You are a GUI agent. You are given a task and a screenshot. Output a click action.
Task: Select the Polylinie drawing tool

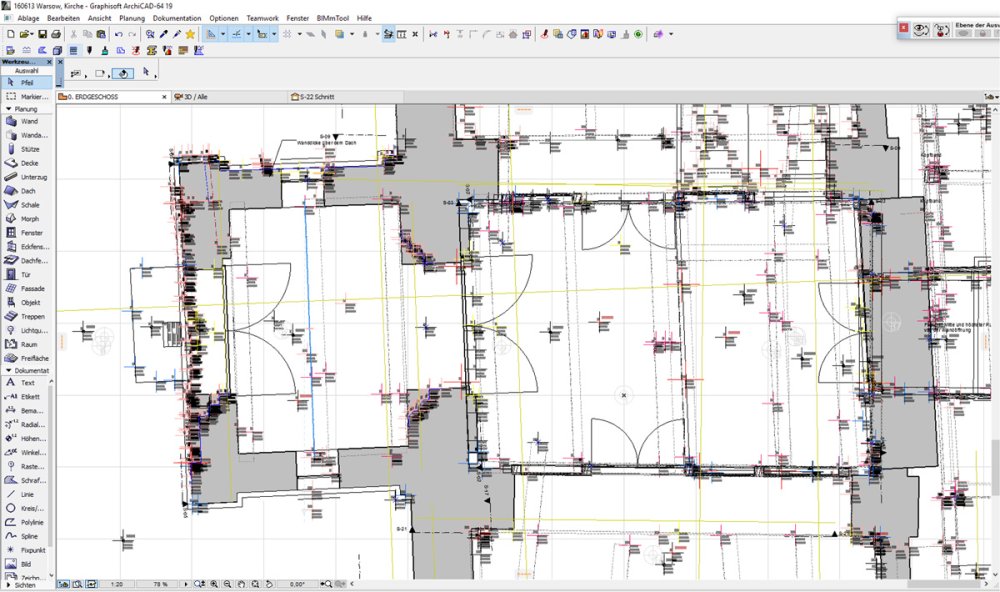click(28, 522)
